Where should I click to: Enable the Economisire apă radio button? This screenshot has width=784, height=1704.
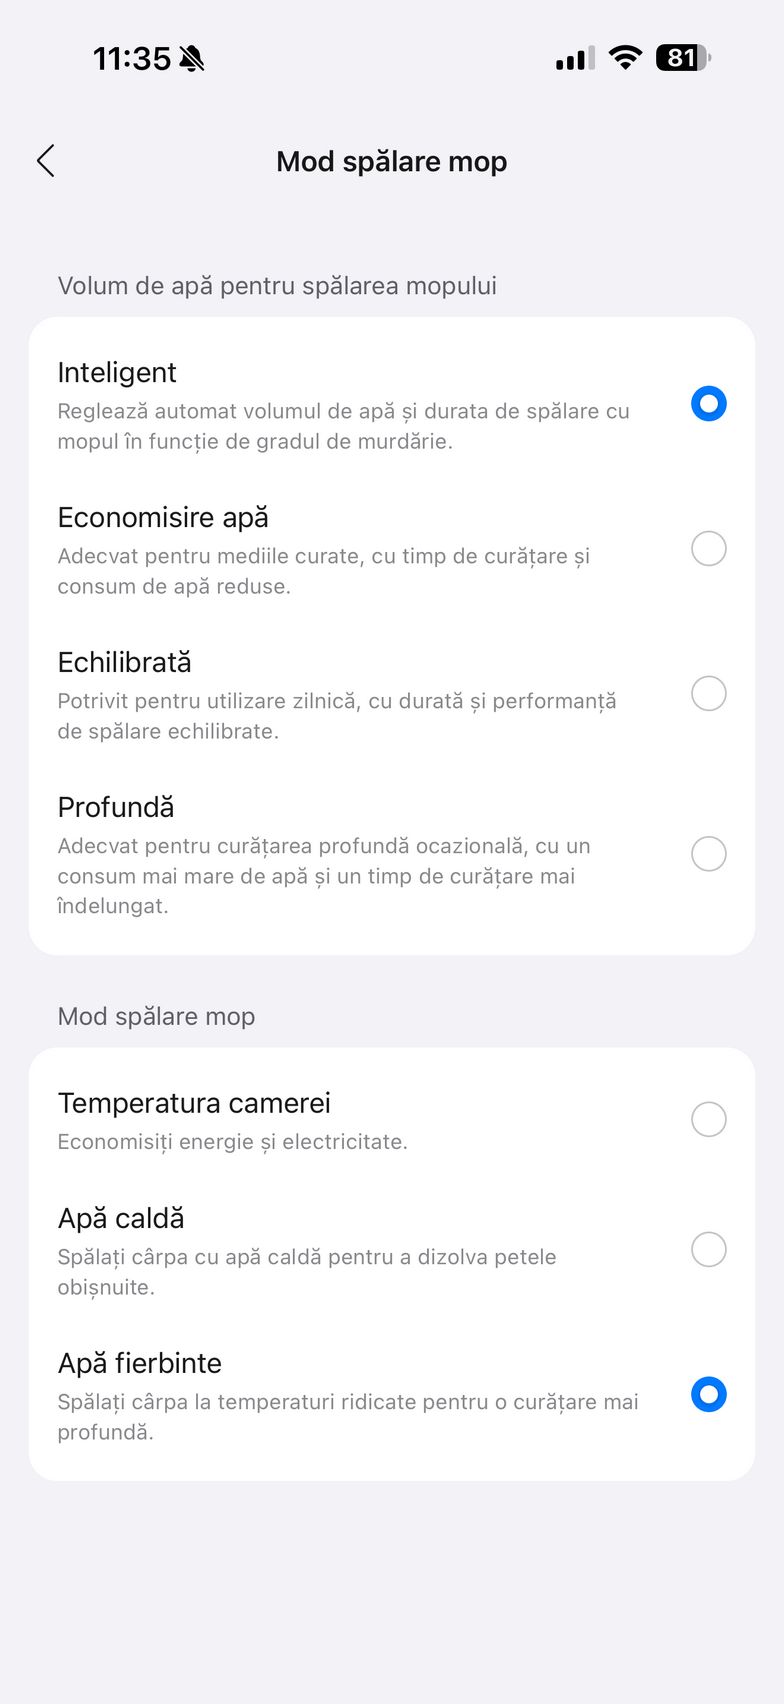(708, 549)
